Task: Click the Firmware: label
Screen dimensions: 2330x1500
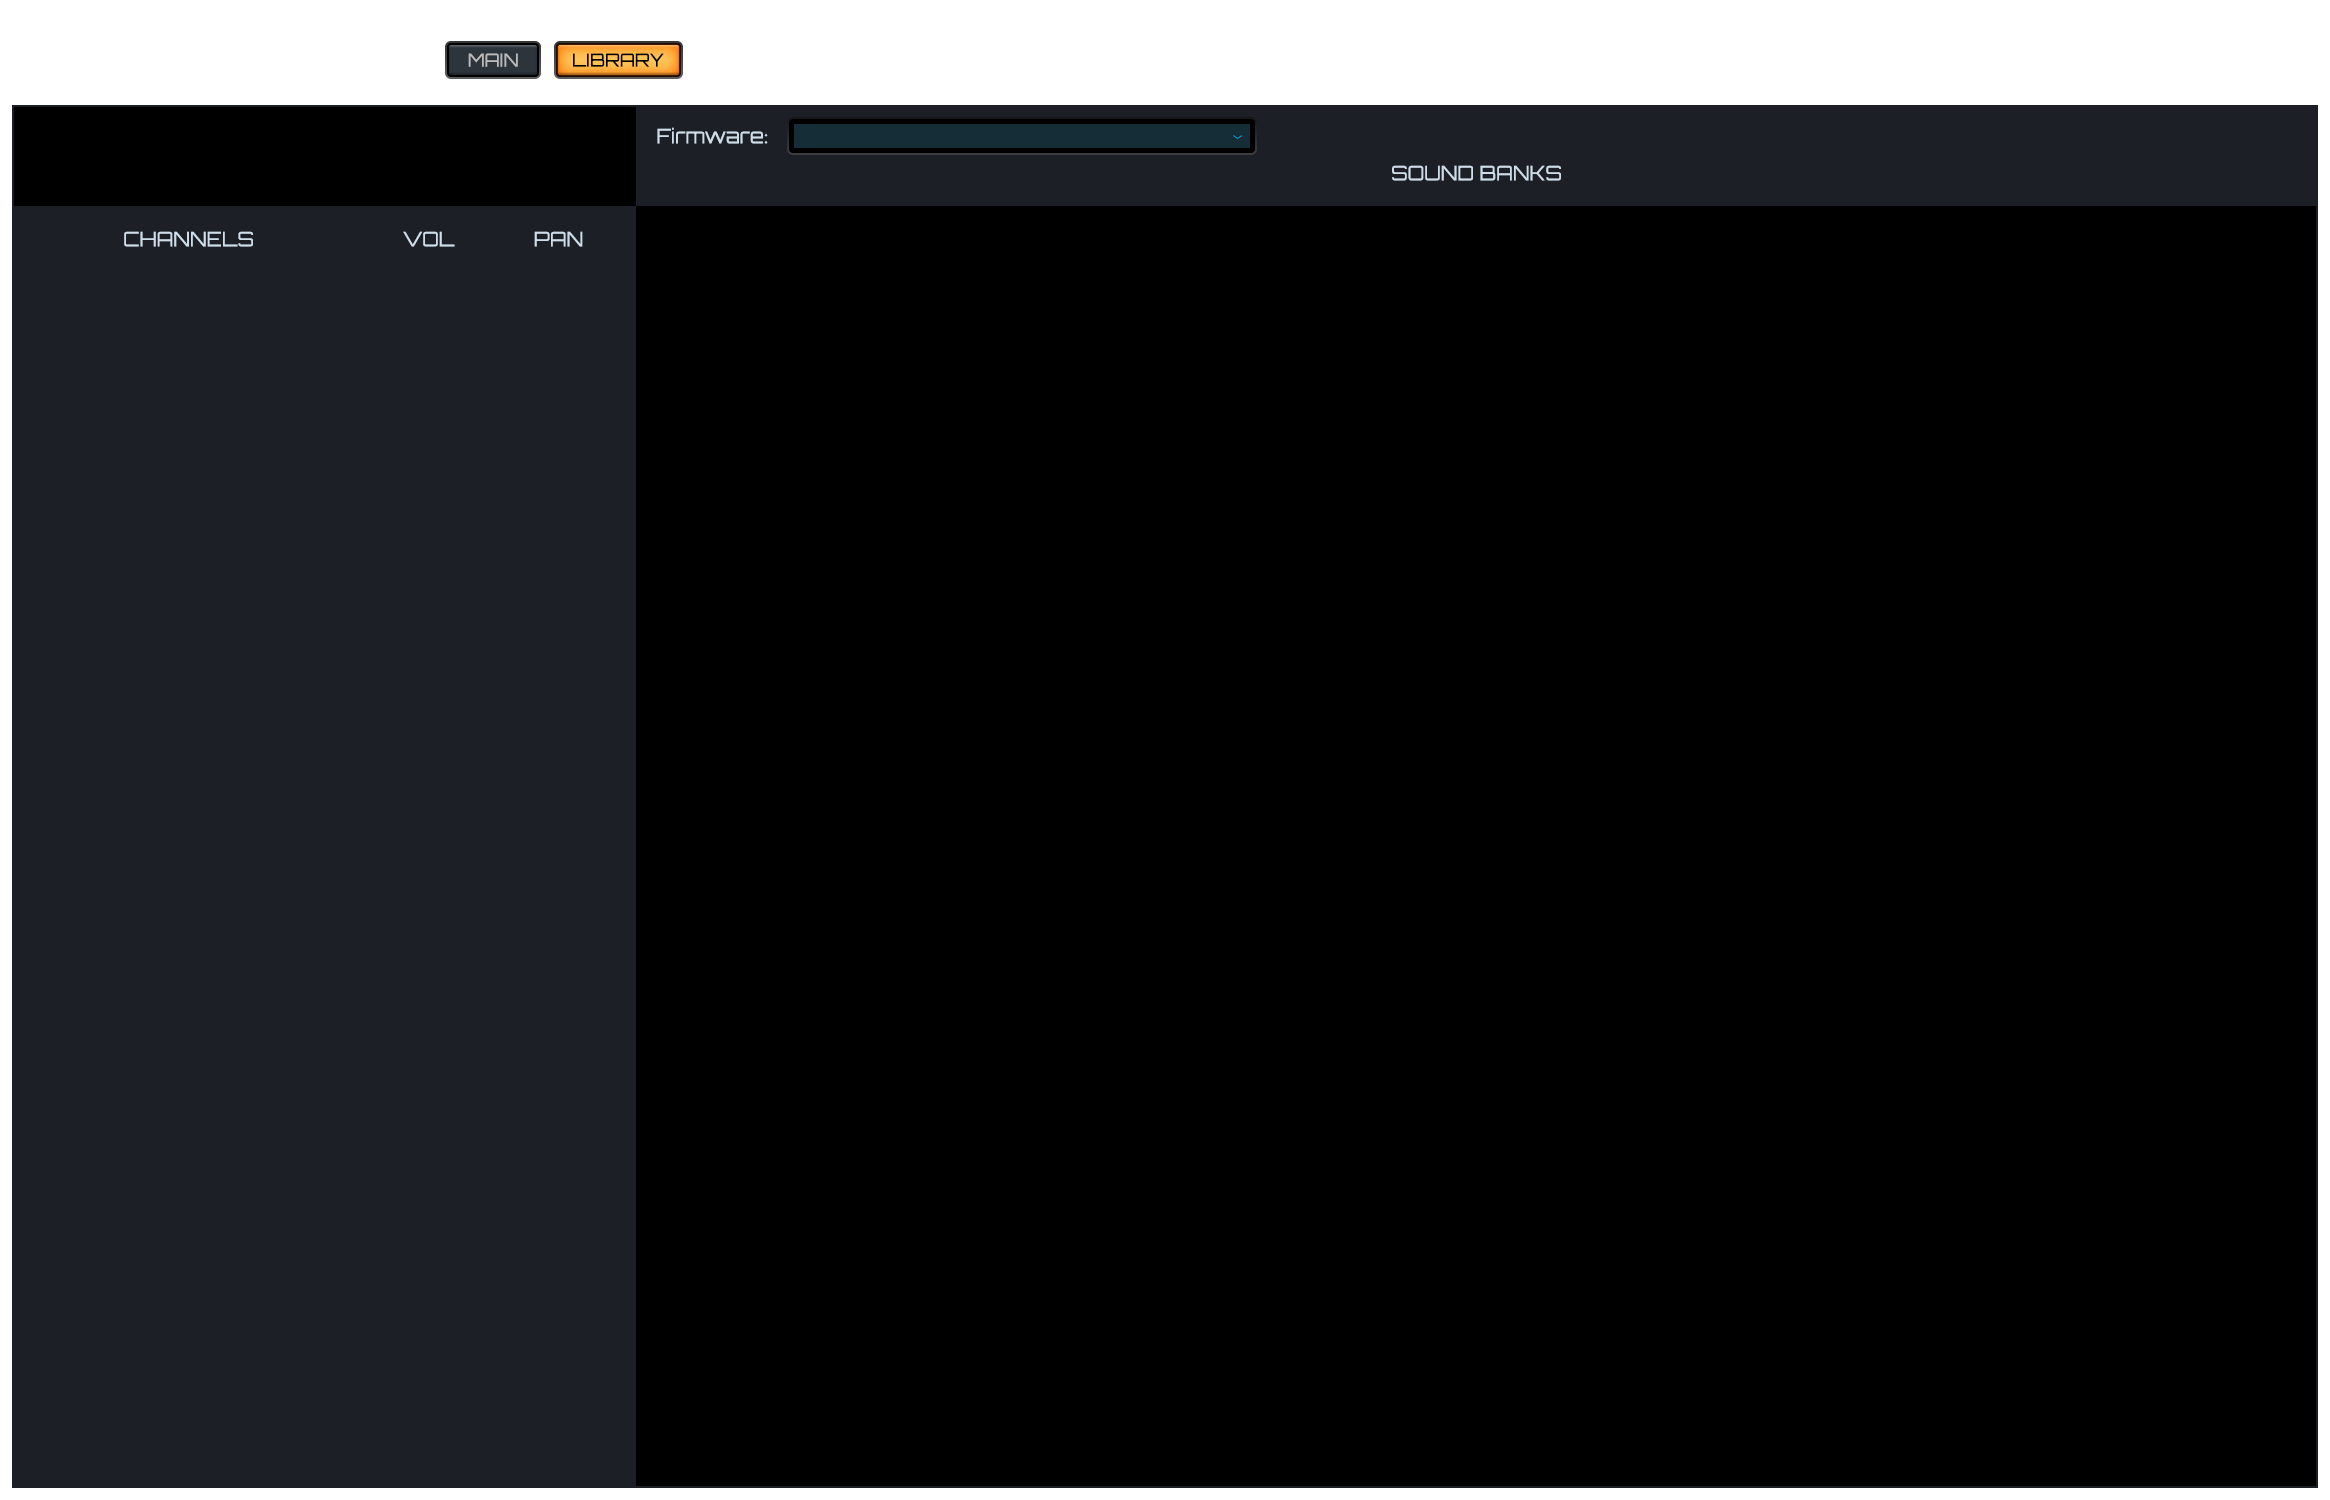Action: coord(711,136)
